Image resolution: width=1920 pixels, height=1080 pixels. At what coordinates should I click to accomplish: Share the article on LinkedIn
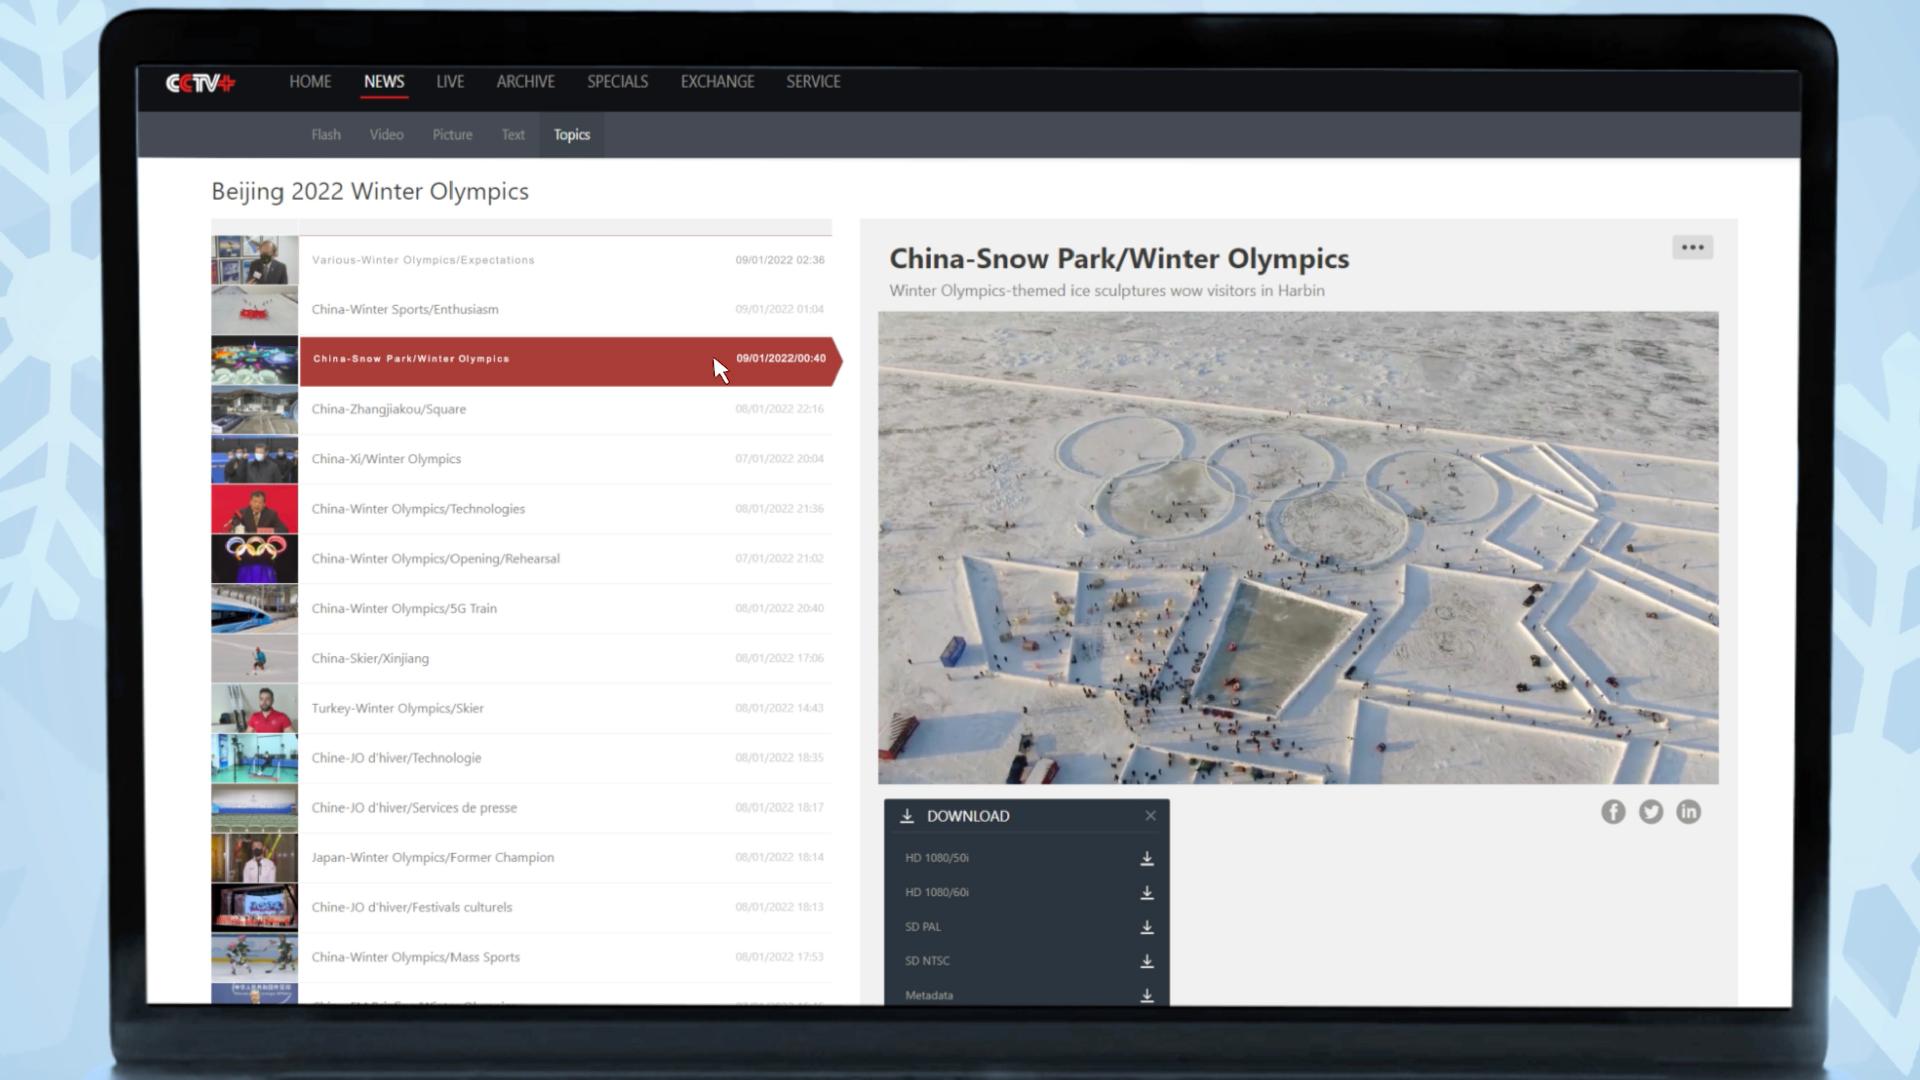click(x=1688, y=811)
